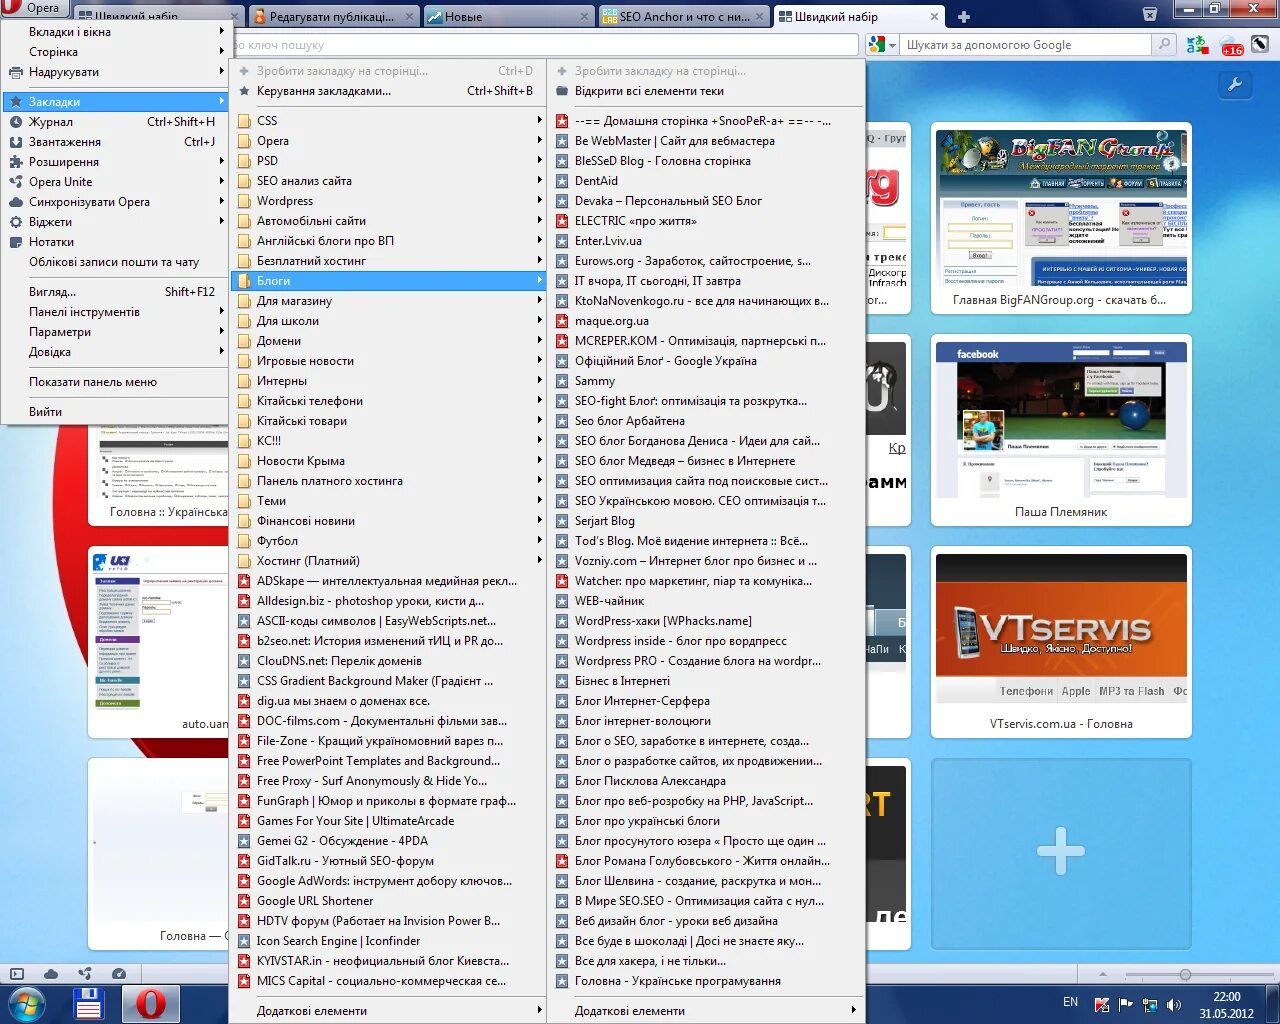Switch to SEO Anchor tab
Viewport: 1280px width, 1024px height.
pyautogui.click(x=683, y=17)
